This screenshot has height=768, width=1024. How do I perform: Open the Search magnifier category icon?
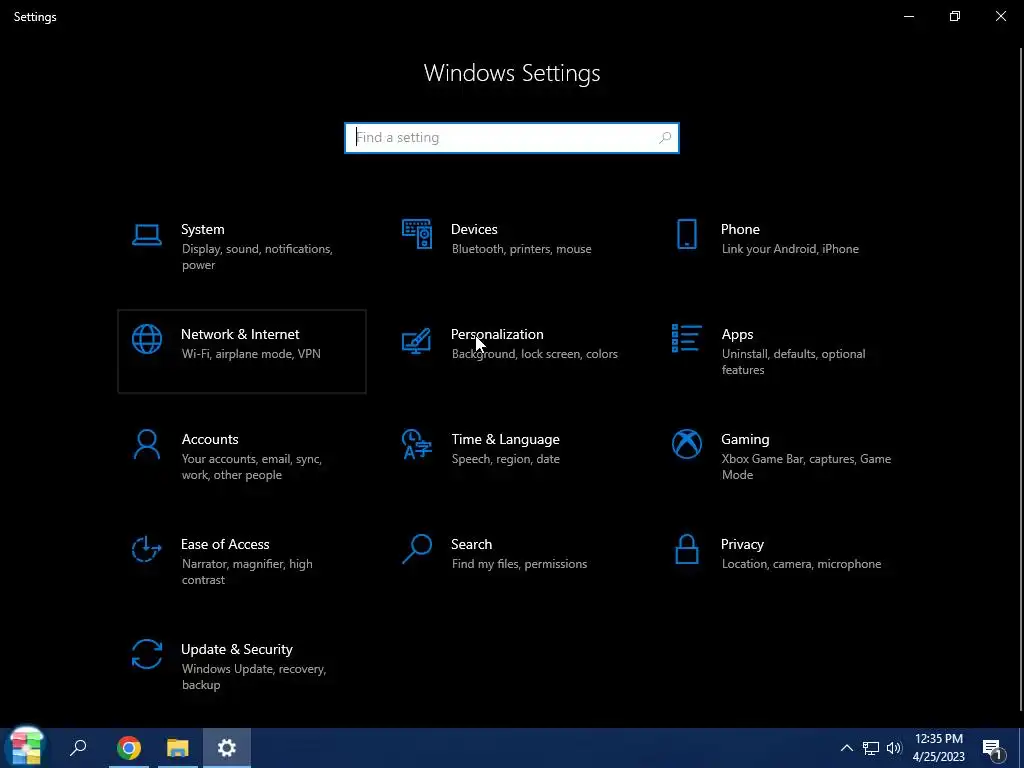point(417,549)
